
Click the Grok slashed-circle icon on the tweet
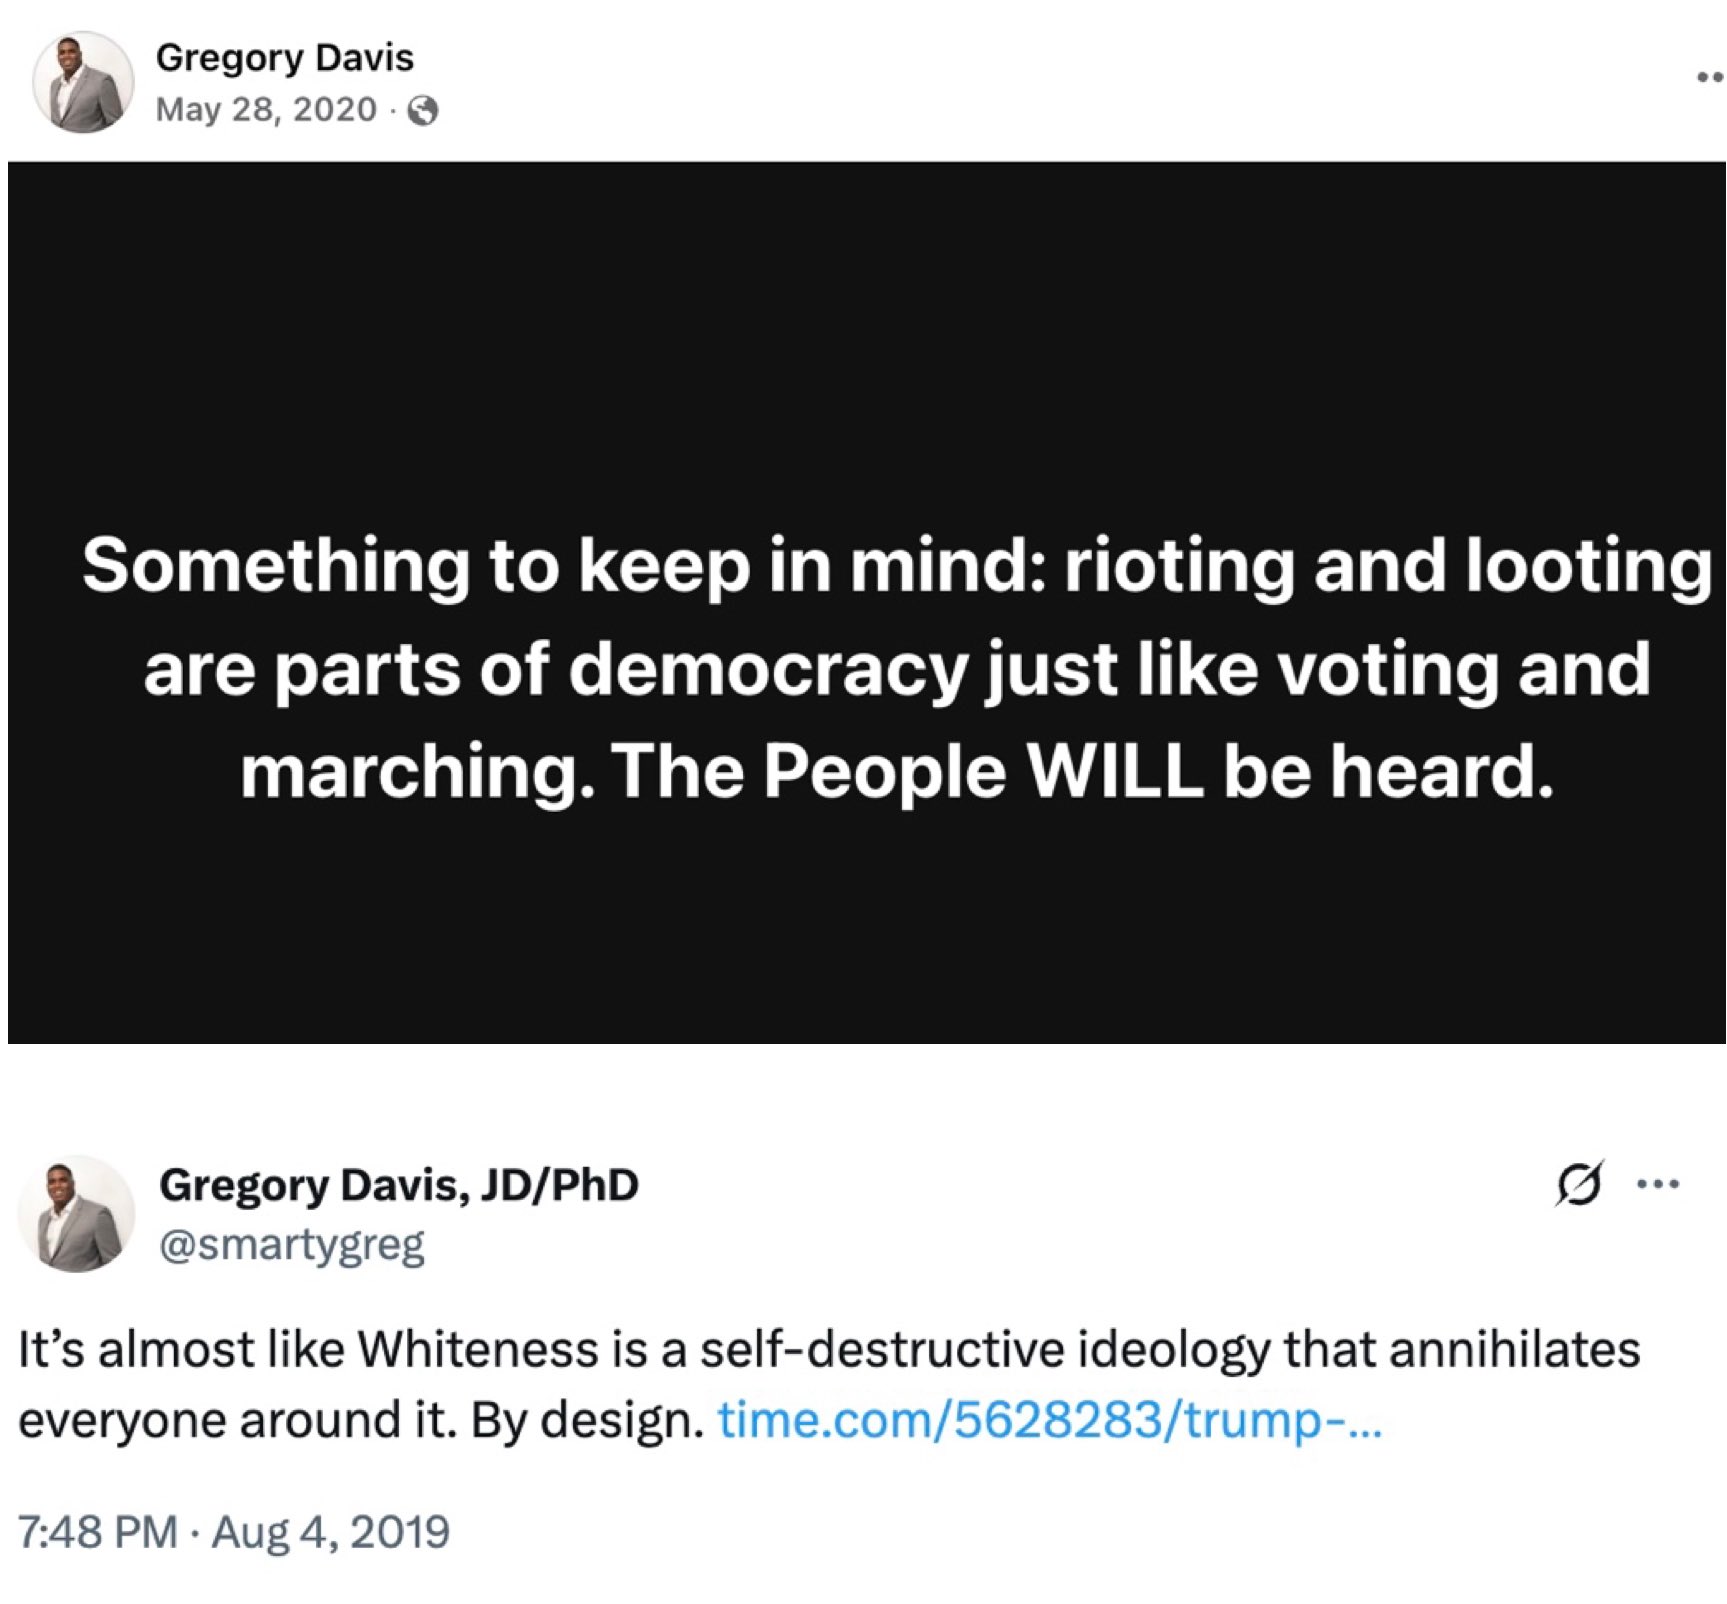coord(1579,1184)
